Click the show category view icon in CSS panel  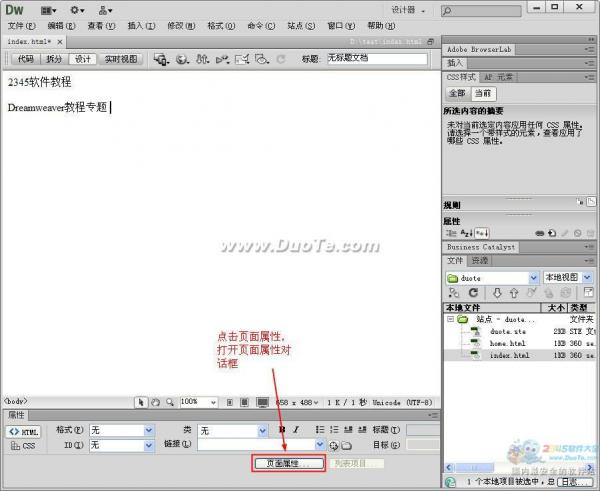tap(451, 233)
